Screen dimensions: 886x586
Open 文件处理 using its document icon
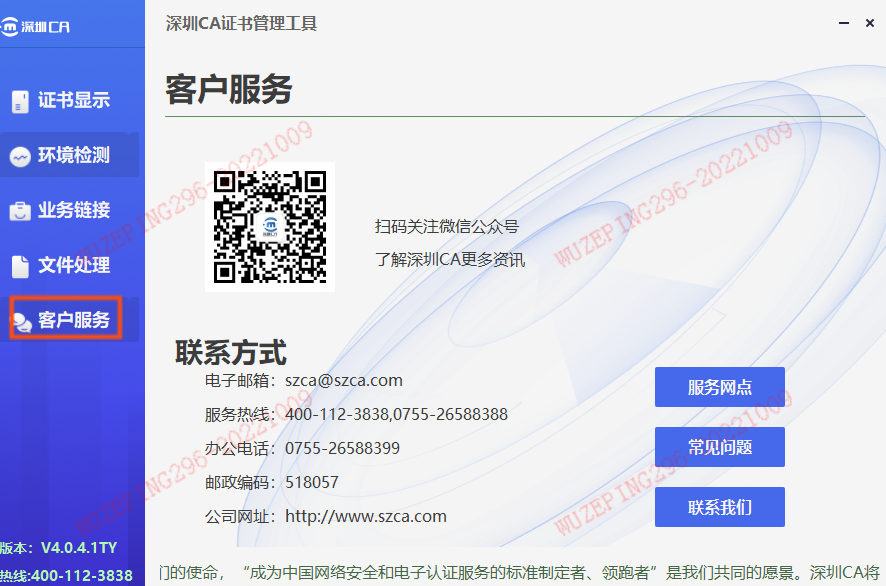pyautogui.click(x=20, y=266)
